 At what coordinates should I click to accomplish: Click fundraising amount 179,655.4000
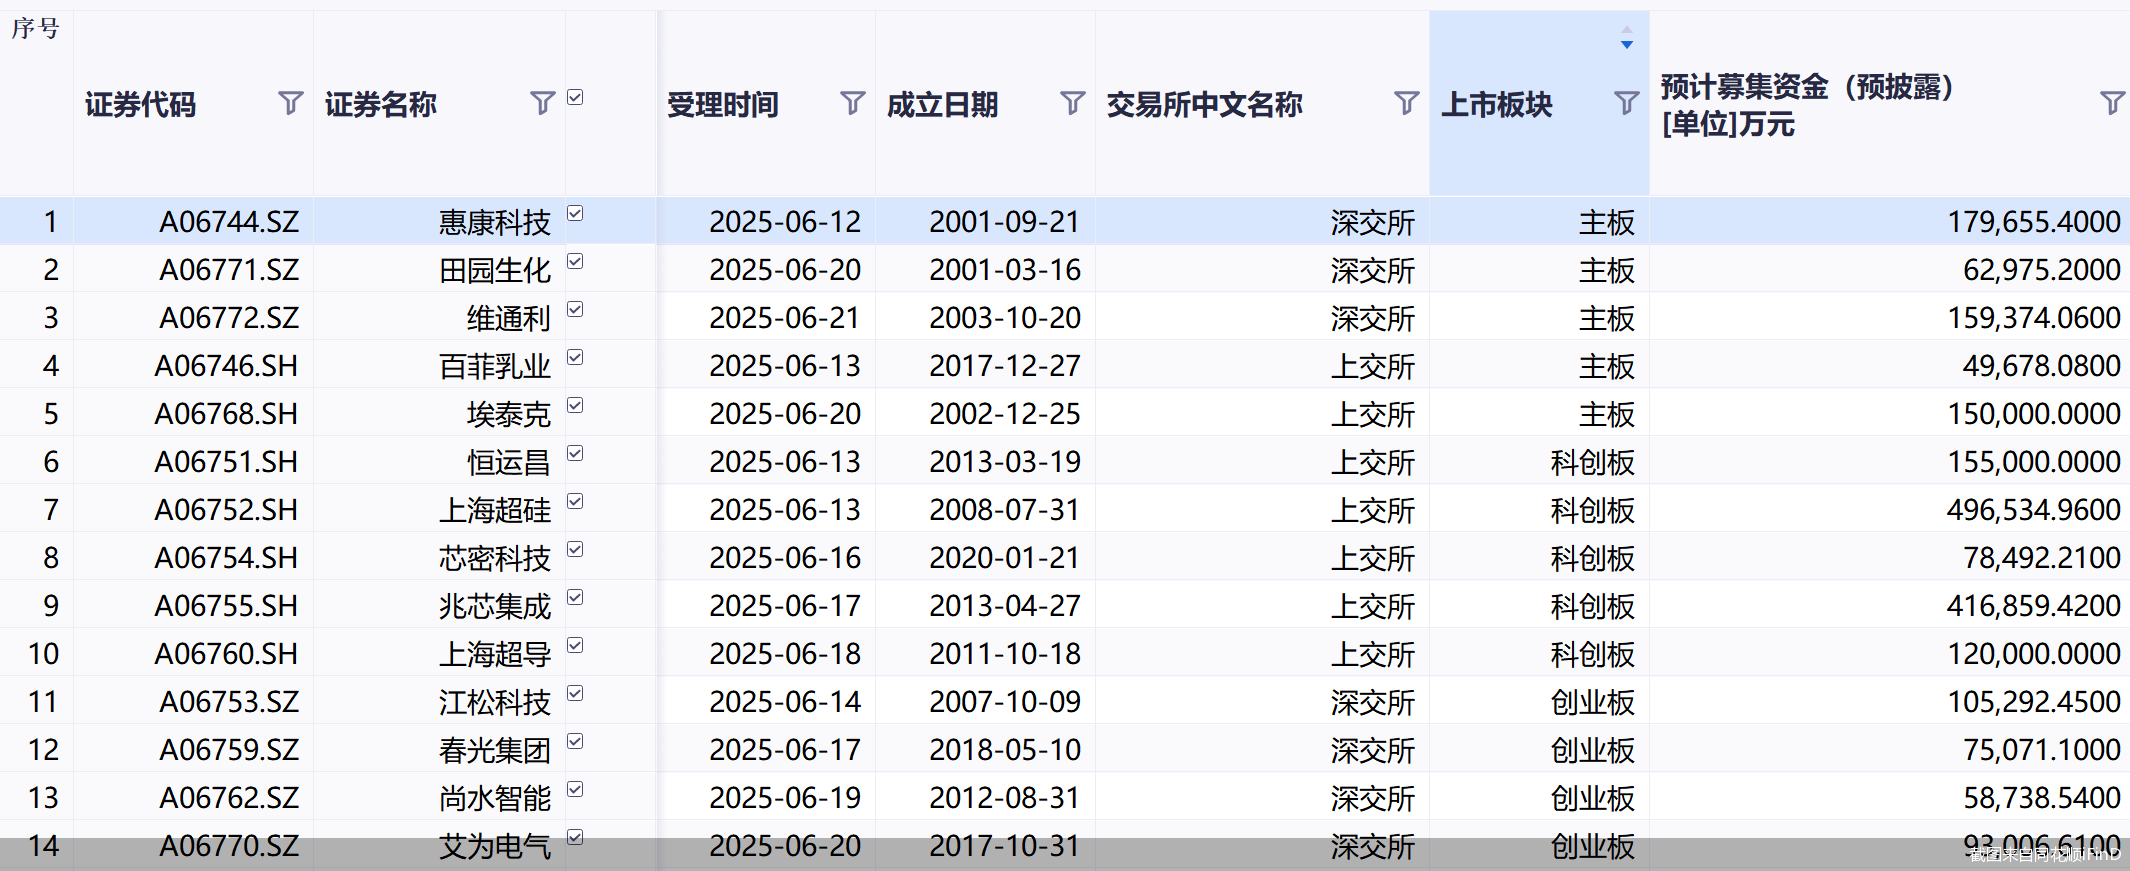click(2034, 222)
